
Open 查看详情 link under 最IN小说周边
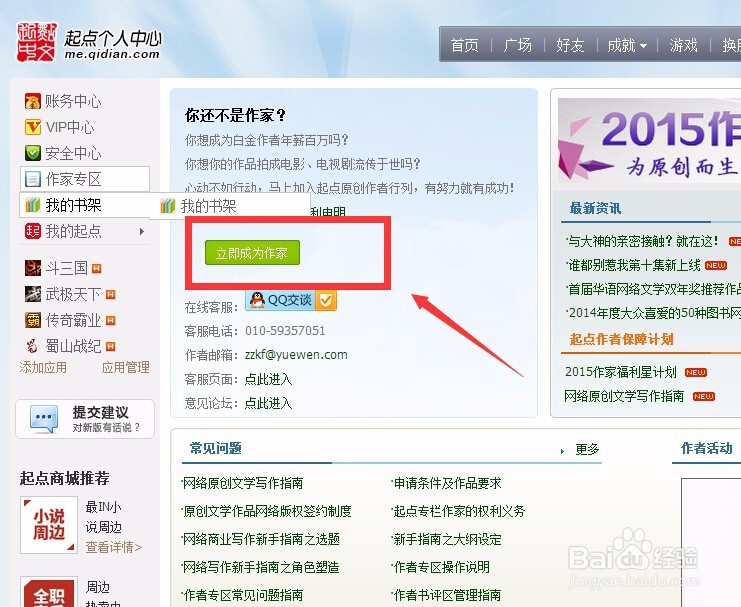(113, 547)
